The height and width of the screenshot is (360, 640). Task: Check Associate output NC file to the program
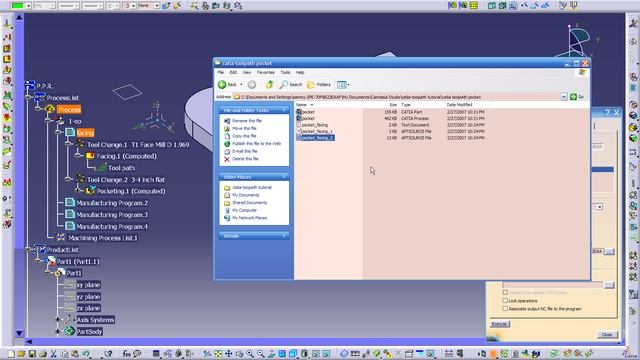click(x=505, y=309)
